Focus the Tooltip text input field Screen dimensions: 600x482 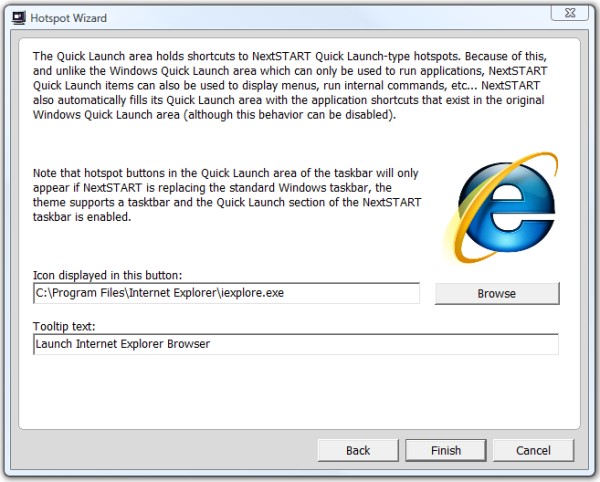pyautogui.click(x=400, y=344)
